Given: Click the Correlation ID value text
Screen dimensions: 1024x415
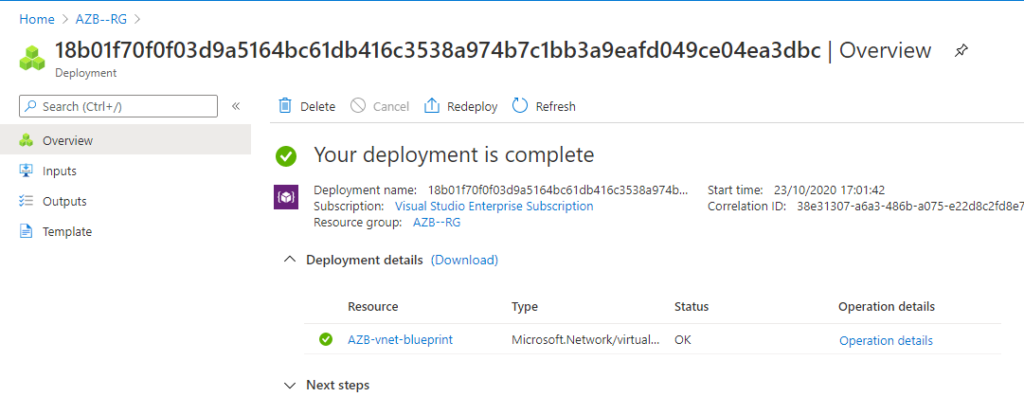Looking at the screenshot, I should coord(910,207).
